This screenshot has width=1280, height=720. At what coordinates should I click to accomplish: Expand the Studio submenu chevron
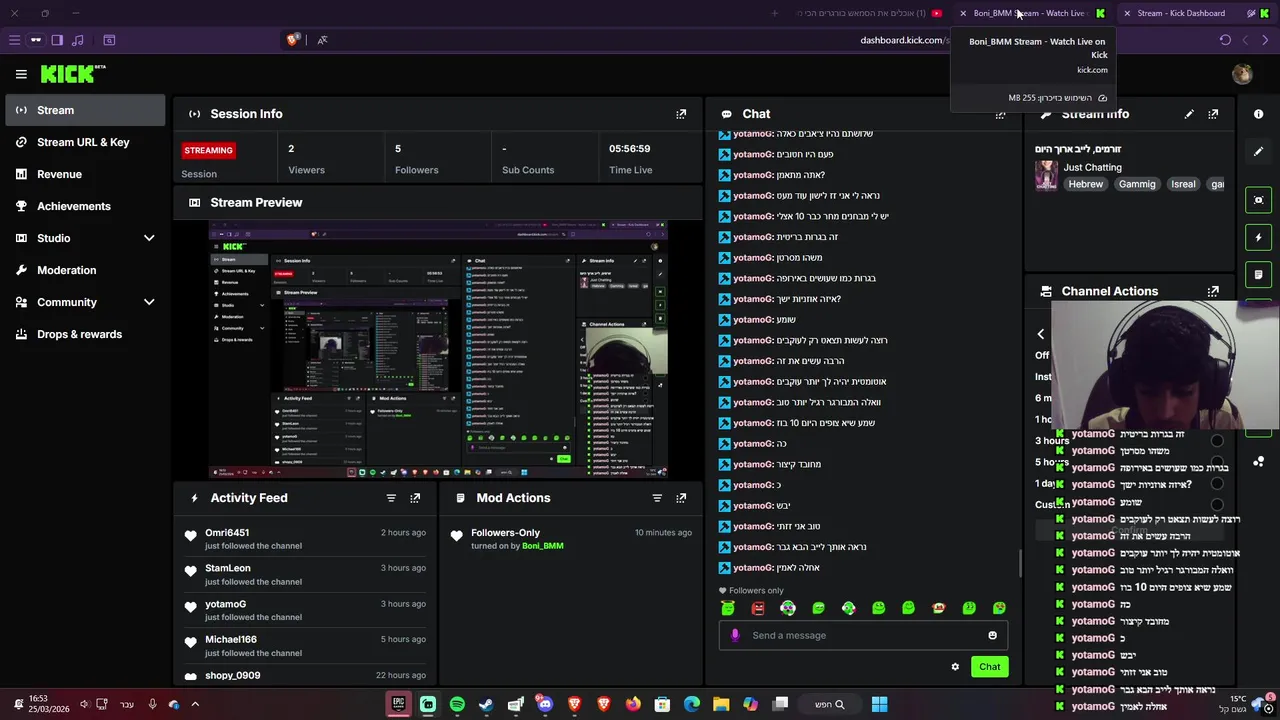click(149, 238)
